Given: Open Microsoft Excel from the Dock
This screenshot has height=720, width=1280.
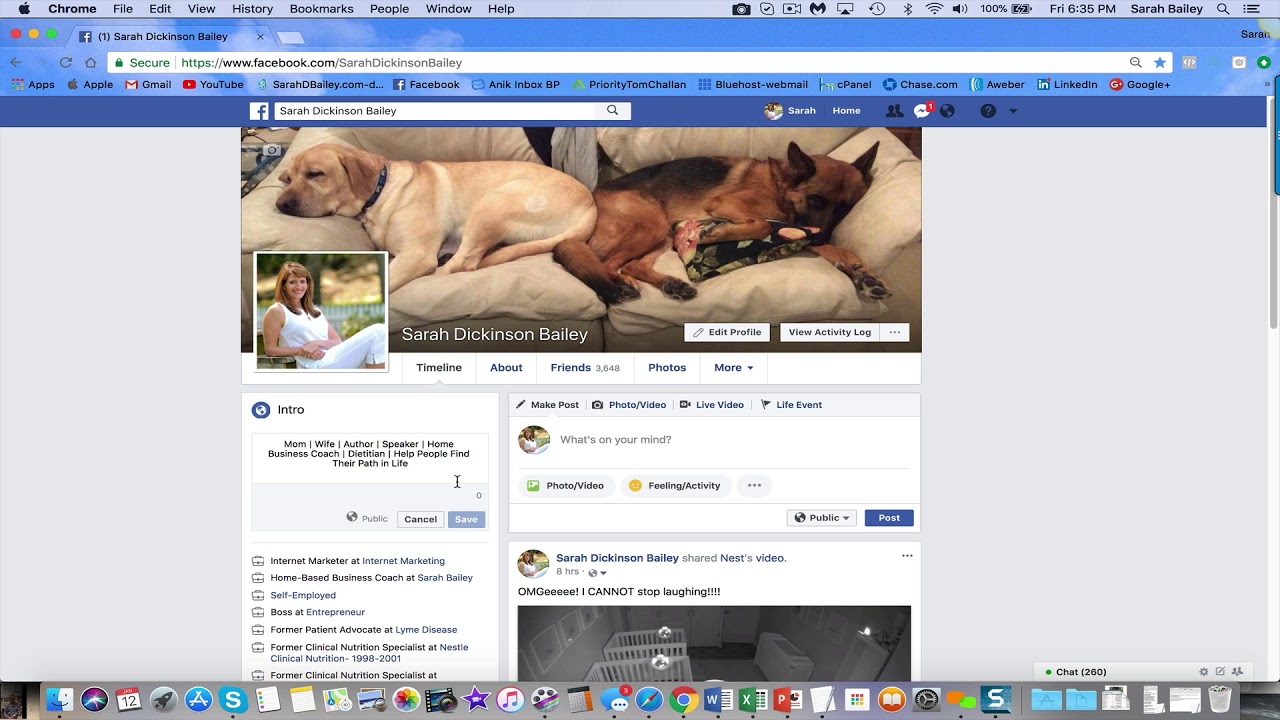Looking at the screenshot, I should (753, 700).
